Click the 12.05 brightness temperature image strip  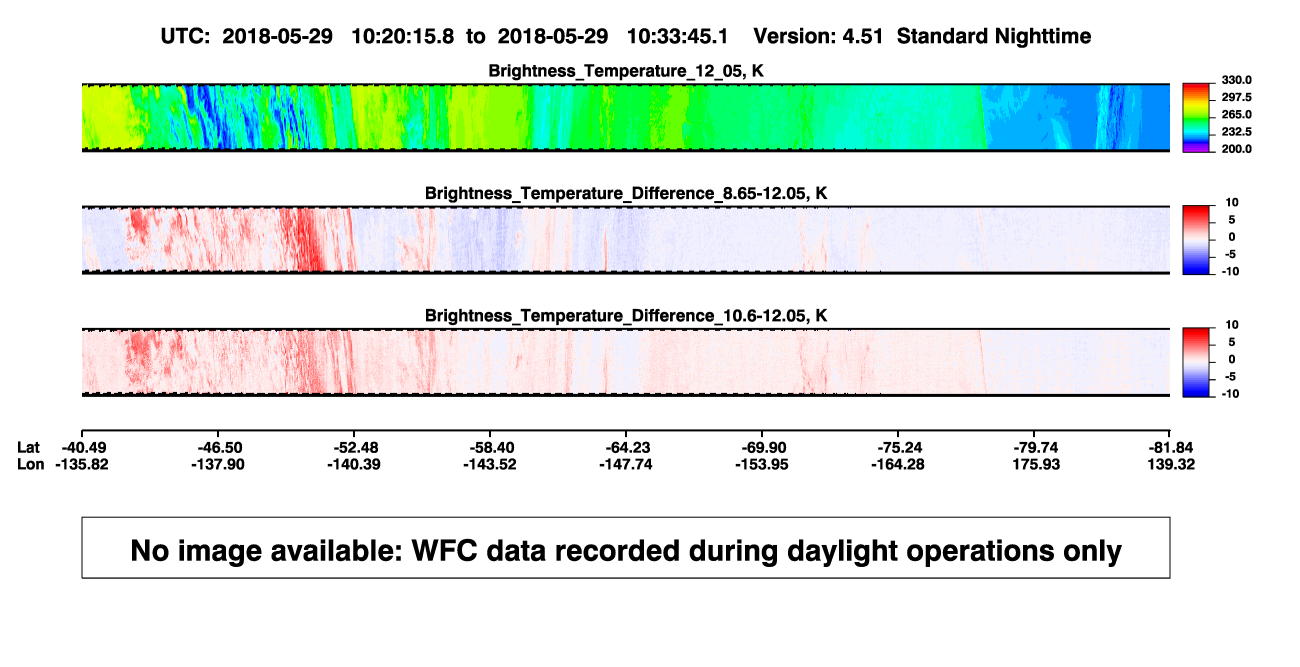(x=626, y=118)
